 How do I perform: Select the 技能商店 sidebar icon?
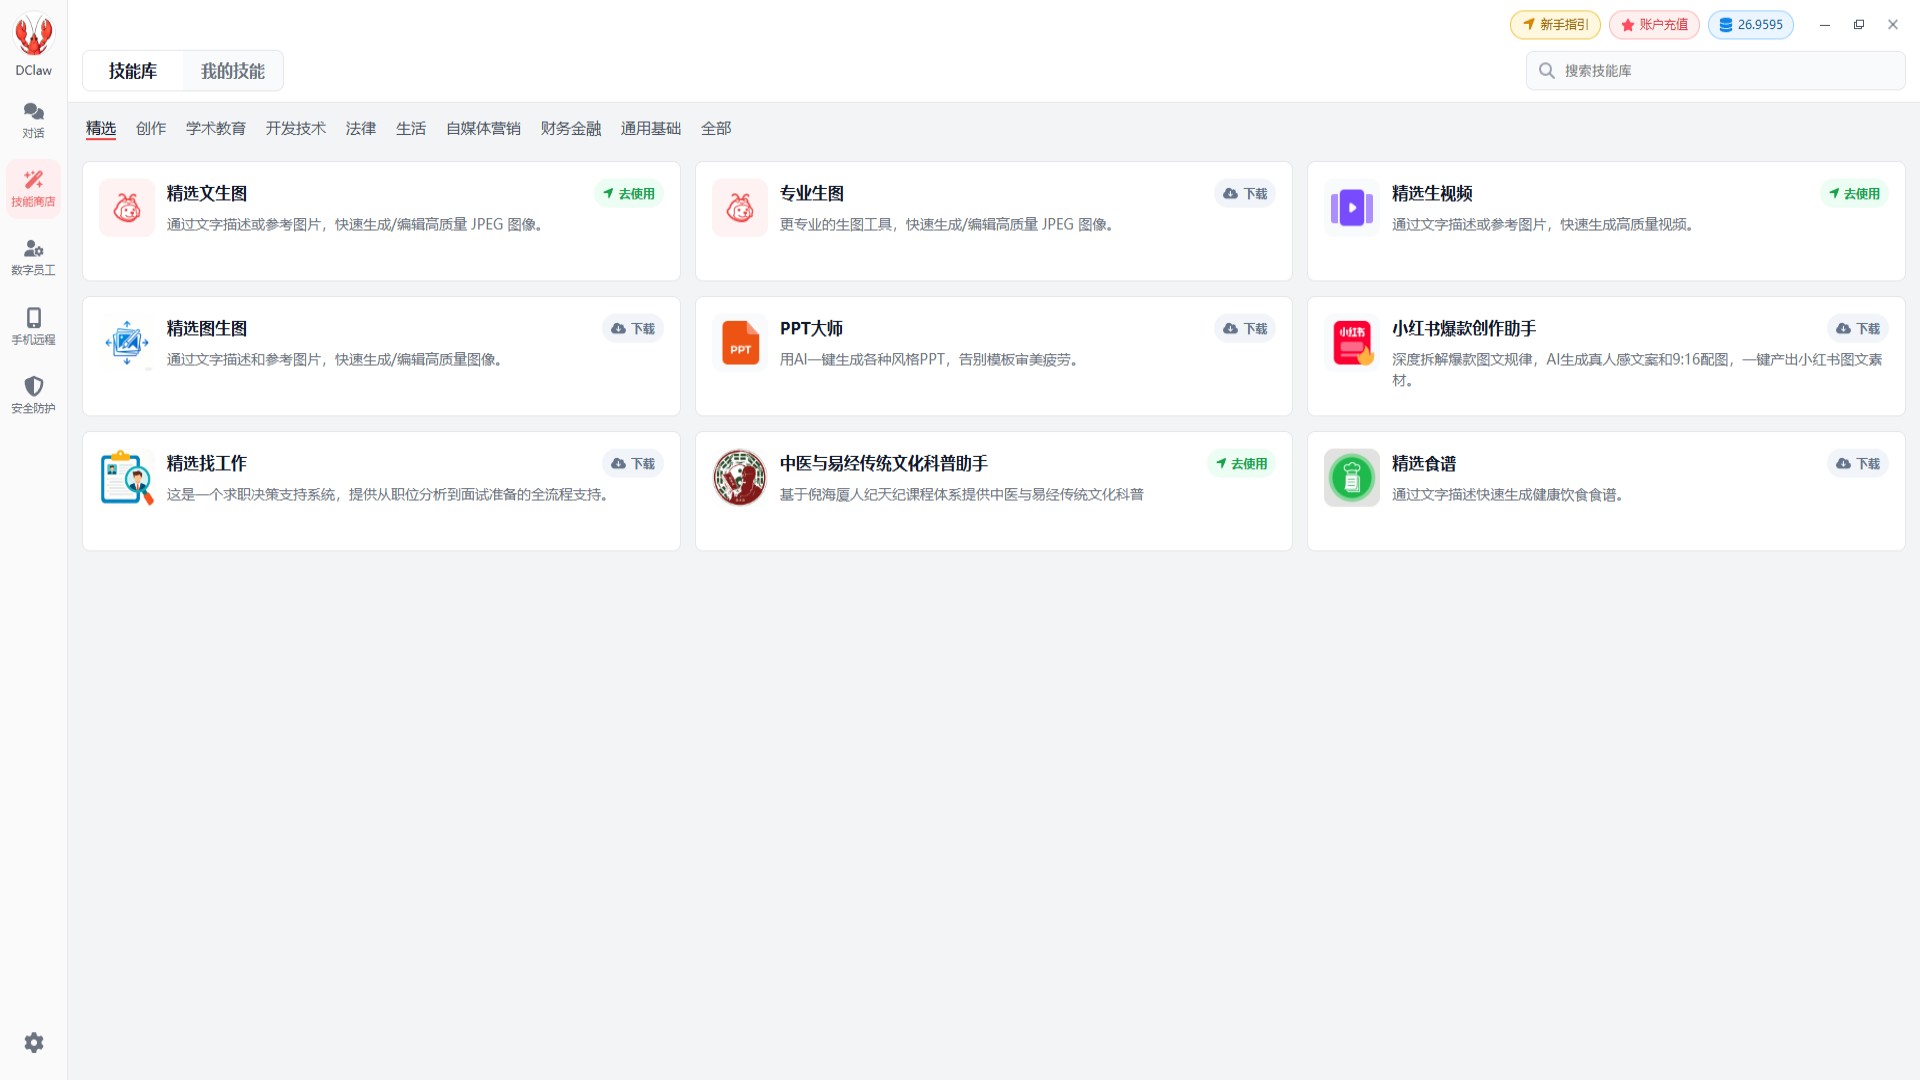(x=33, y=189)
